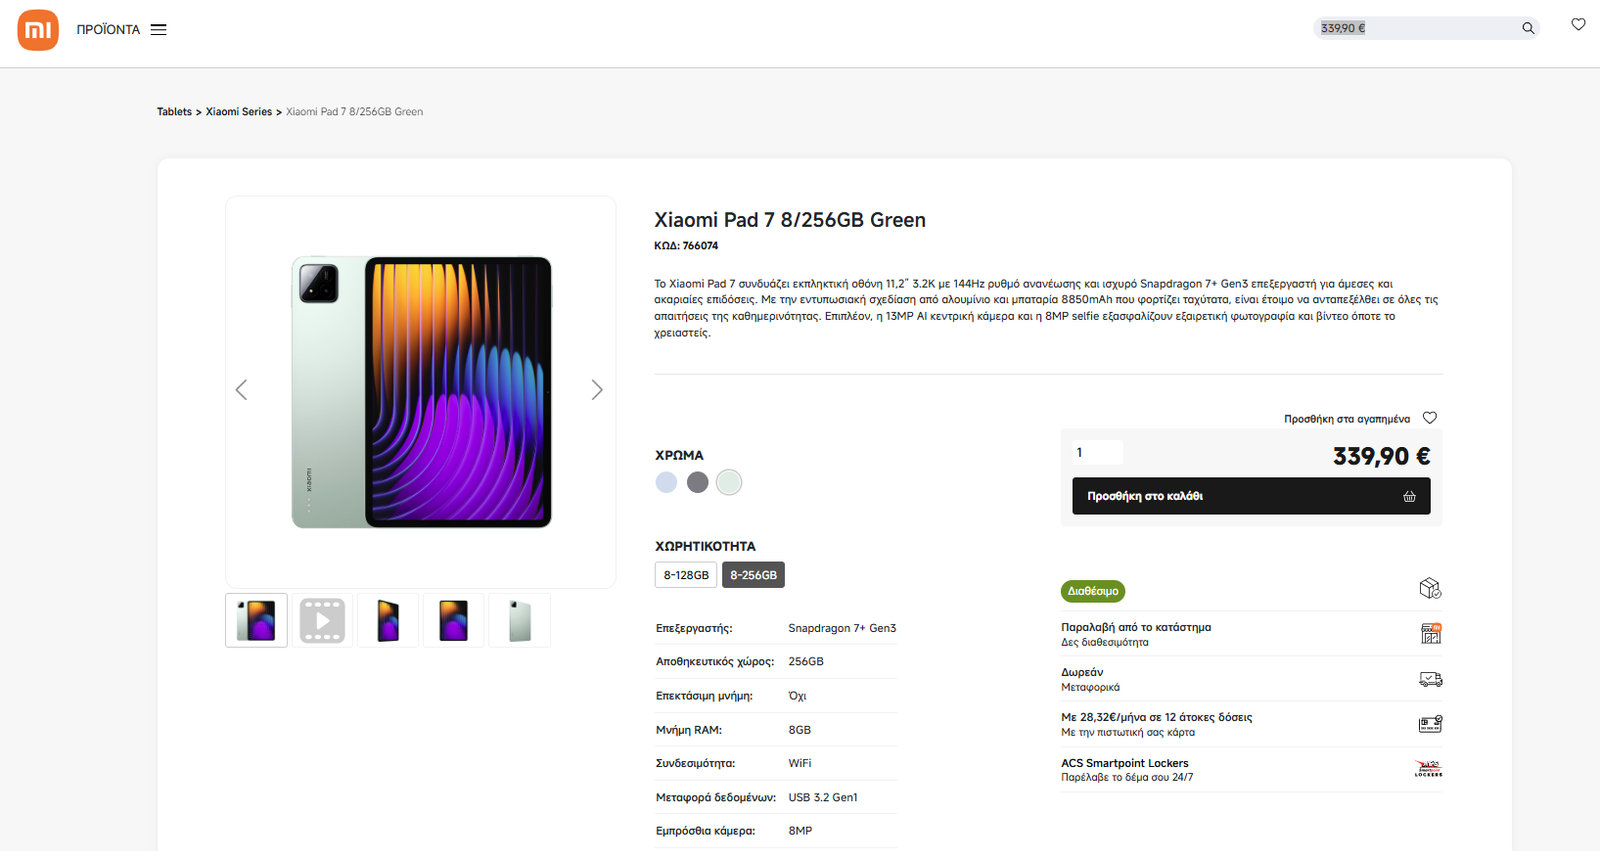Click the Διαθέσιμο availability badge
Image resolution: width=1600 pixels, height=851 pixels.
coord(1093,591)
